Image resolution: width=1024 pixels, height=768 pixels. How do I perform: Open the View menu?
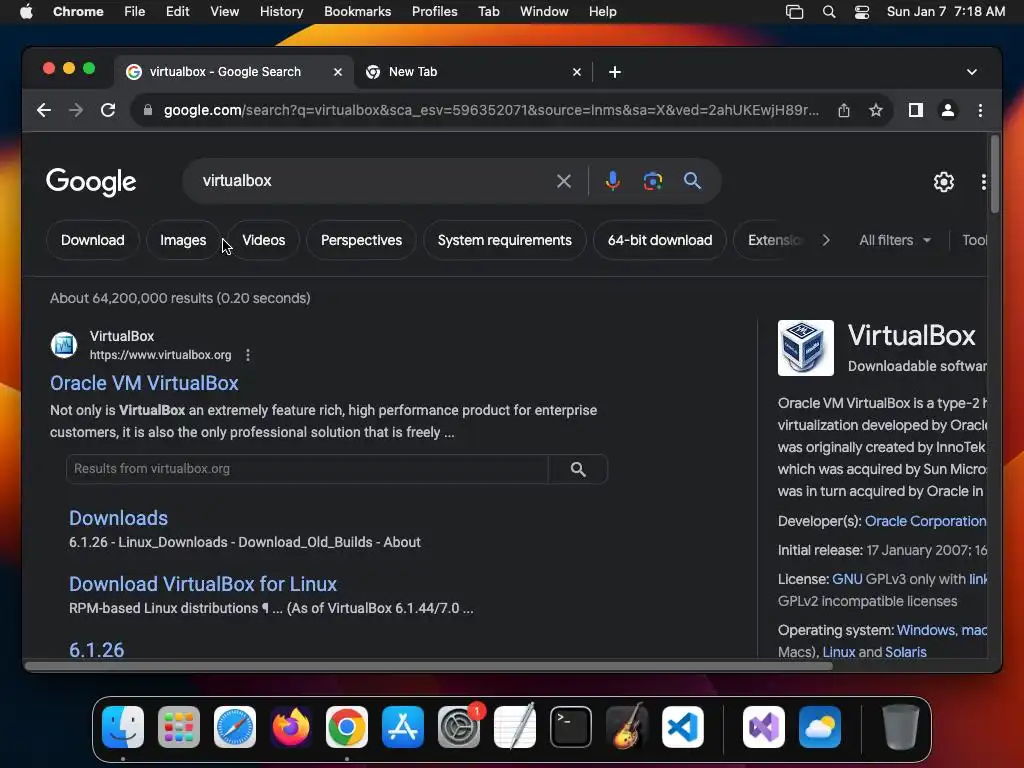224,12
